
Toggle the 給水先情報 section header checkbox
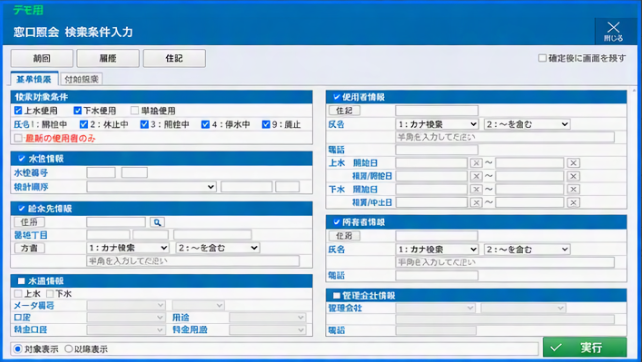coord(22,208)
